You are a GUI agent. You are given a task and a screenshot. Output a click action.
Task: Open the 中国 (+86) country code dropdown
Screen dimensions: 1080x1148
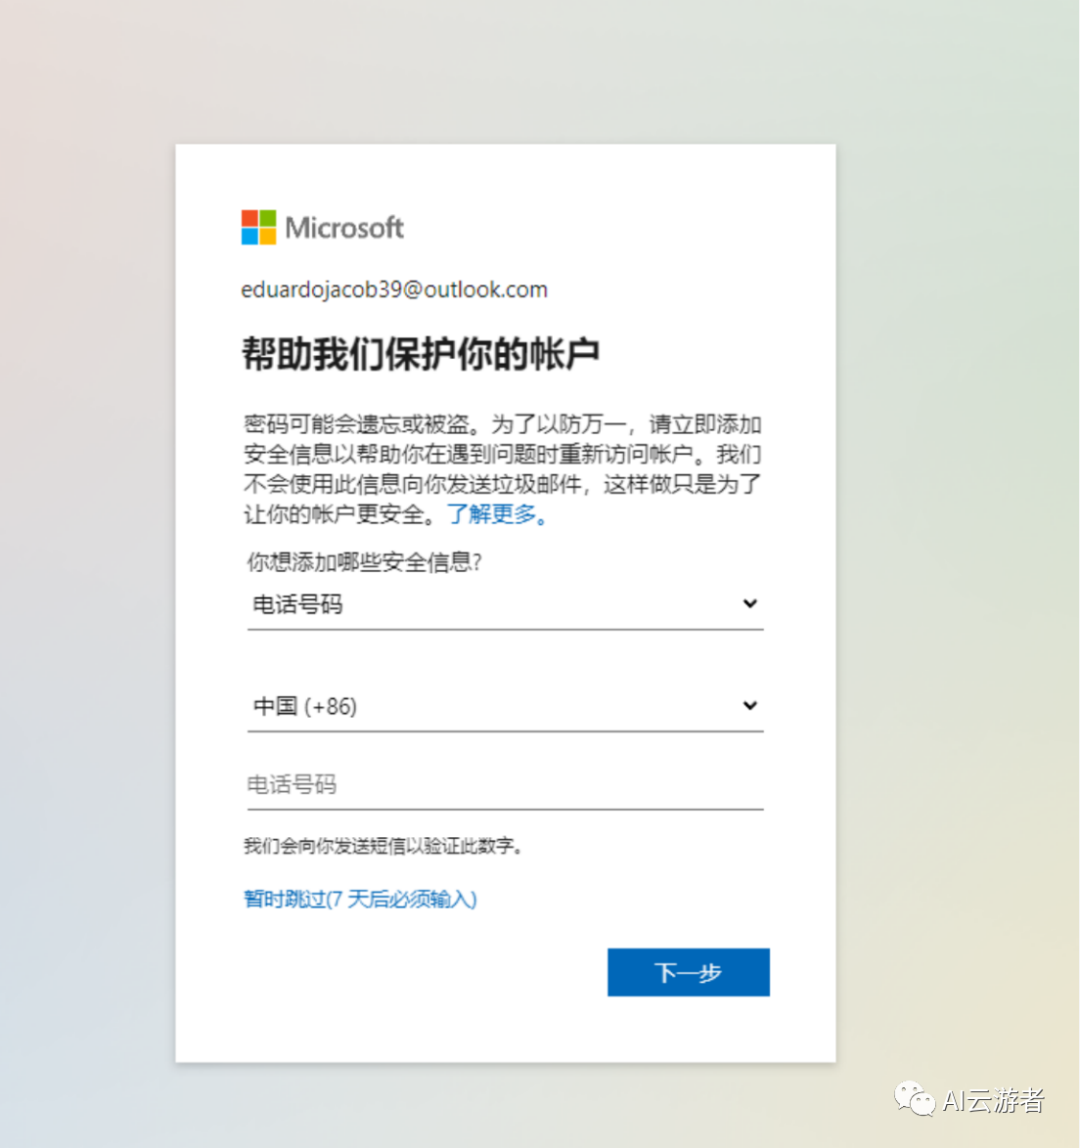[x=505, y=707]
